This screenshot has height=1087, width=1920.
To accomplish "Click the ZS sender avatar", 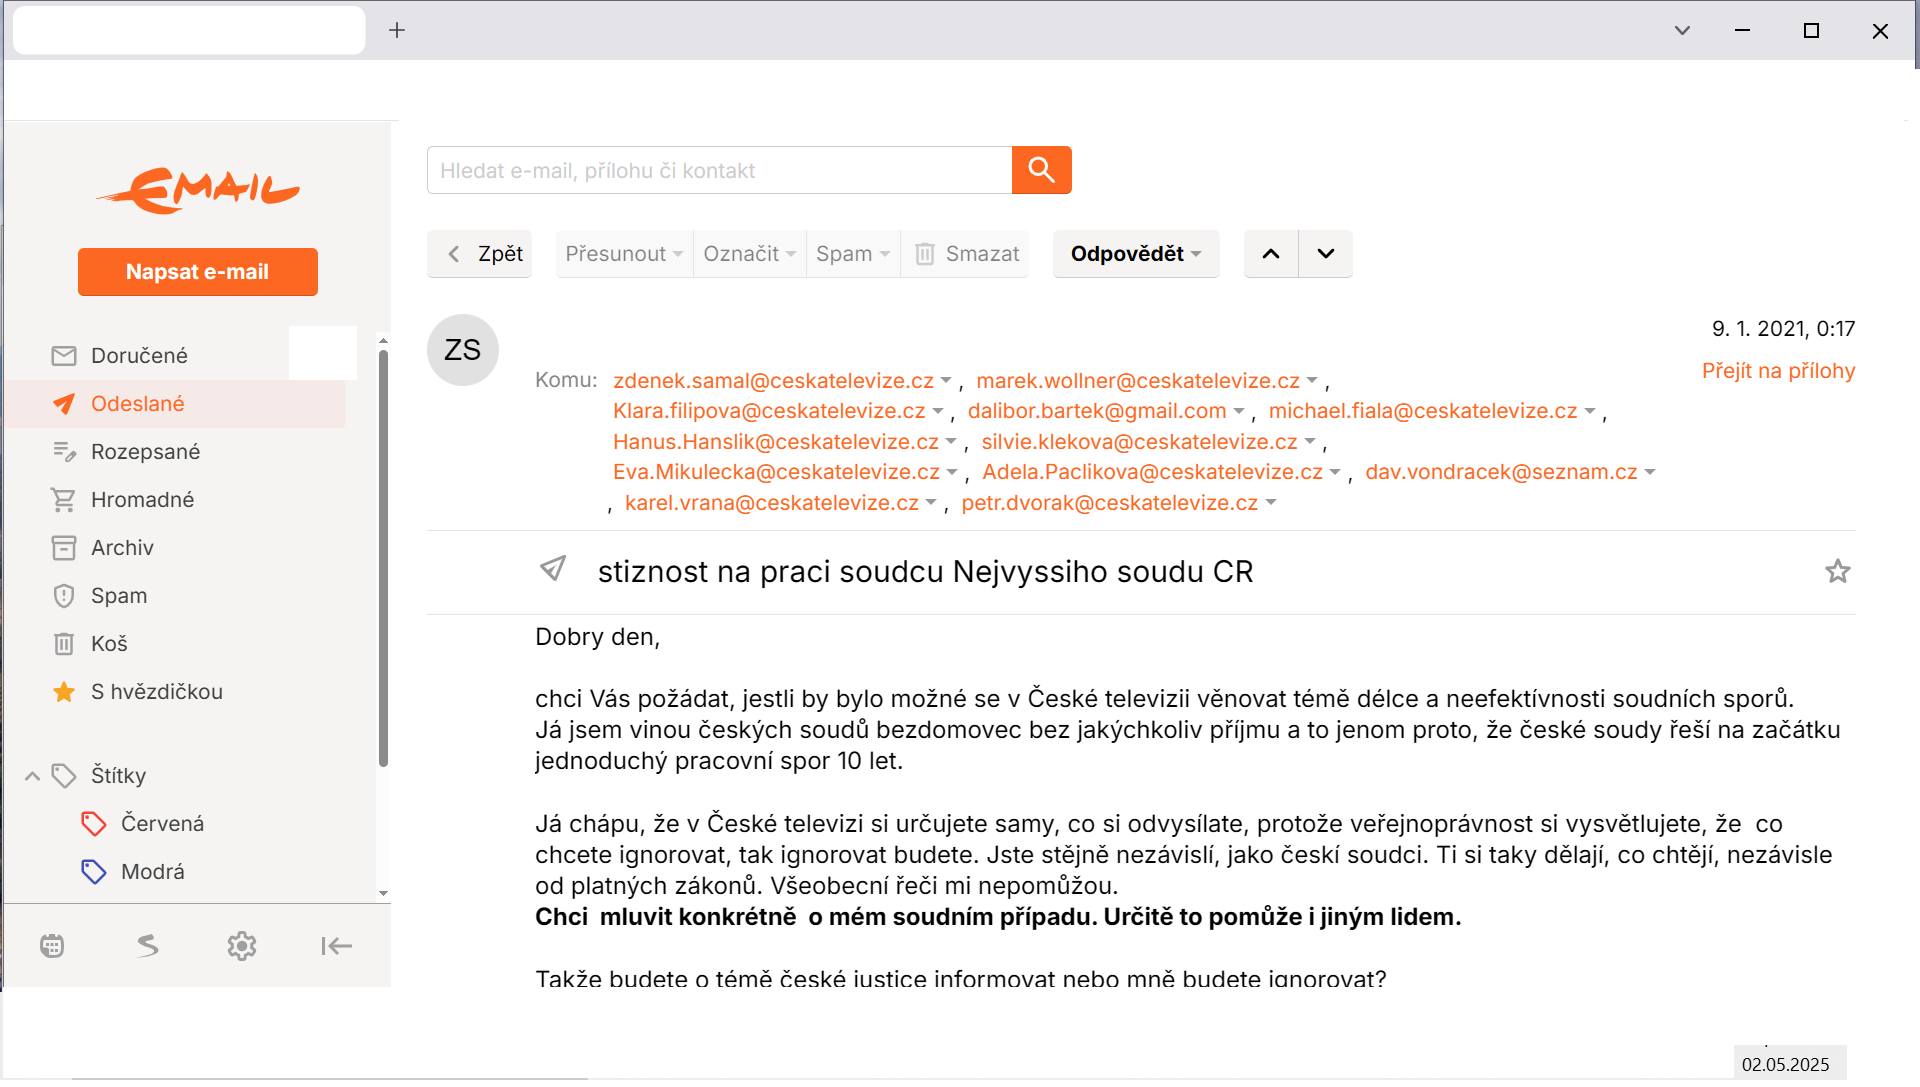I will [463, 350].
